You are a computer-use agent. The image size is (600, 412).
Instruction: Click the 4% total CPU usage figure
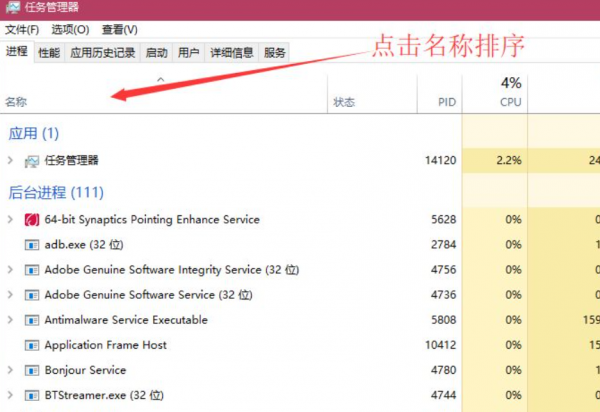click(511, 83)
